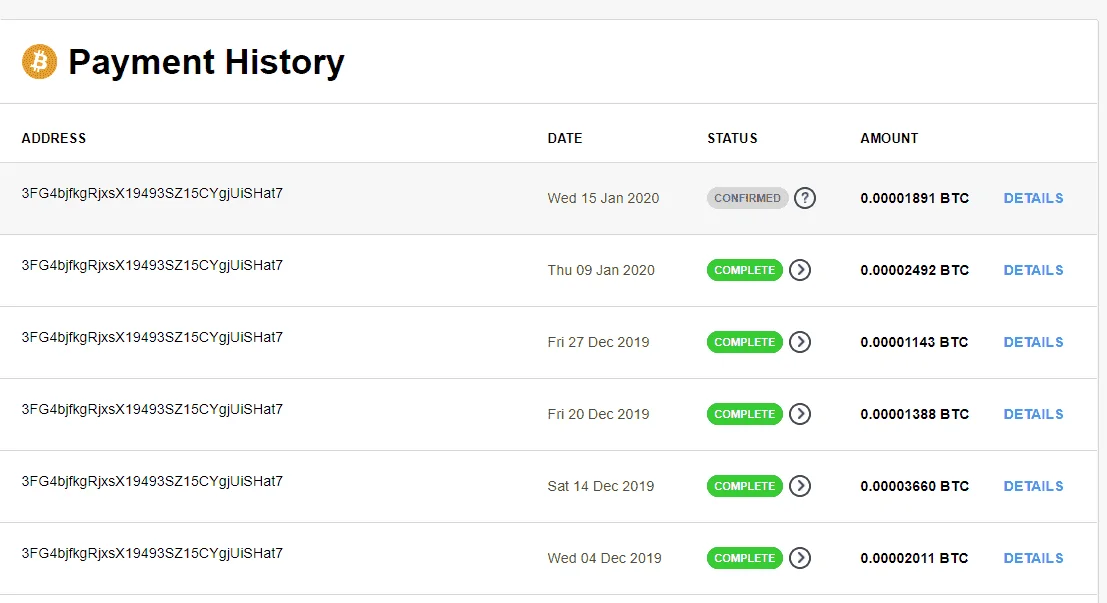The height and width of the screenshot is (603, 1107).
Task: Open the arrow icon for the Sat 14 Dec 2019 payment
Action: 800,486
